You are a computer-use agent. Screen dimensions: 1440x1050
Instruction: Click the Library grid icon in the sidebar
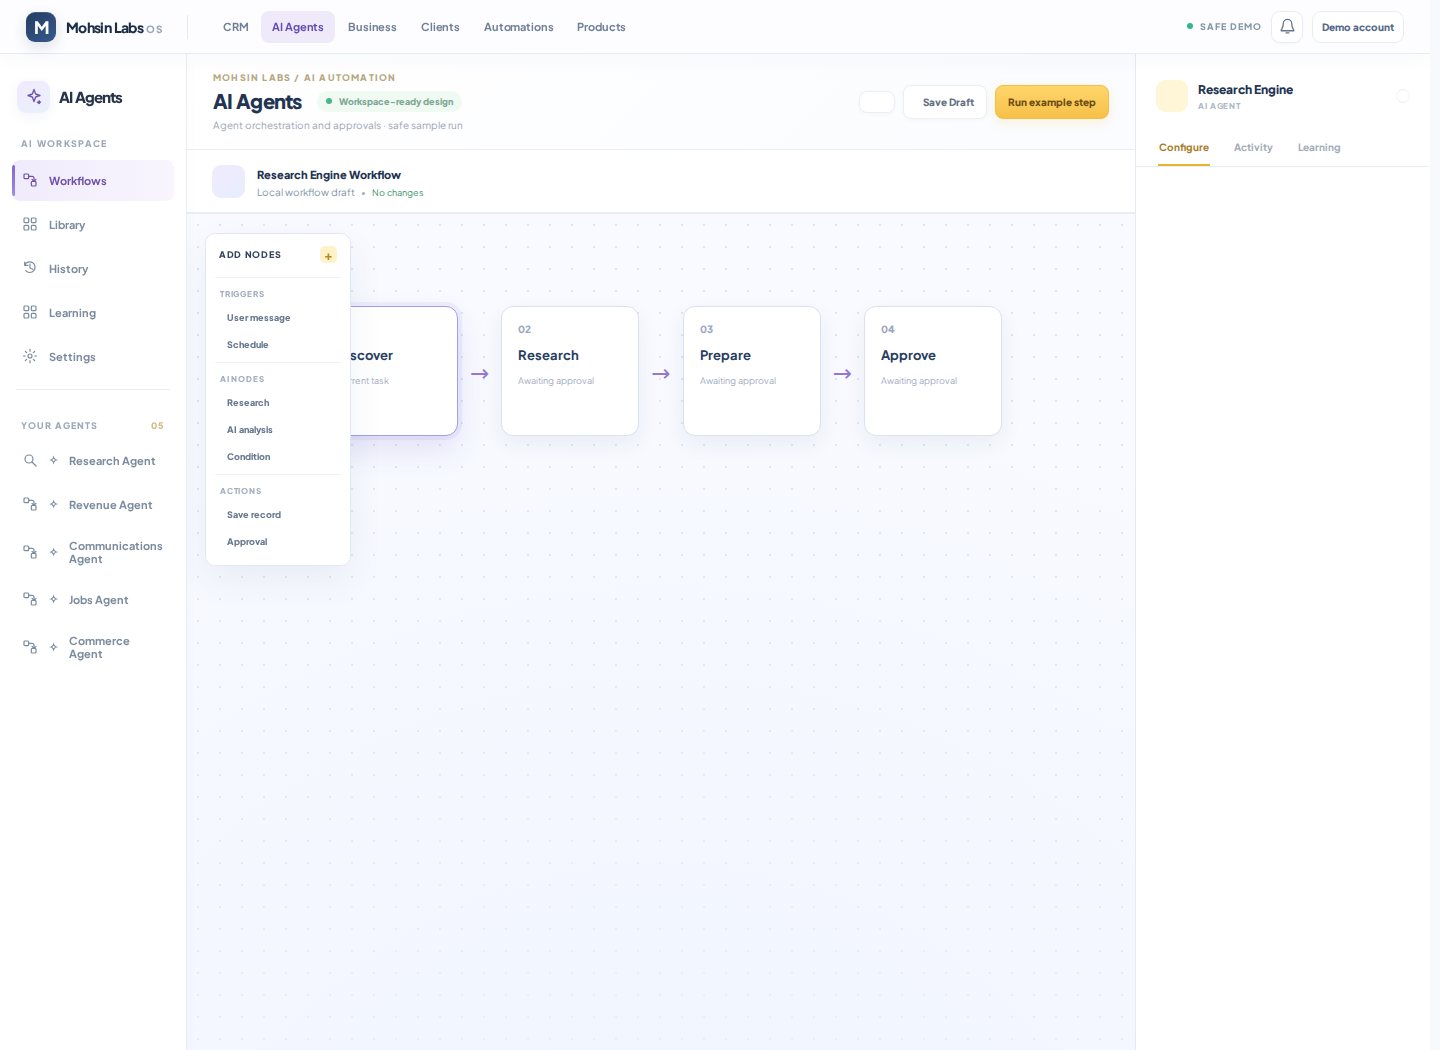(x=30, y=225)
